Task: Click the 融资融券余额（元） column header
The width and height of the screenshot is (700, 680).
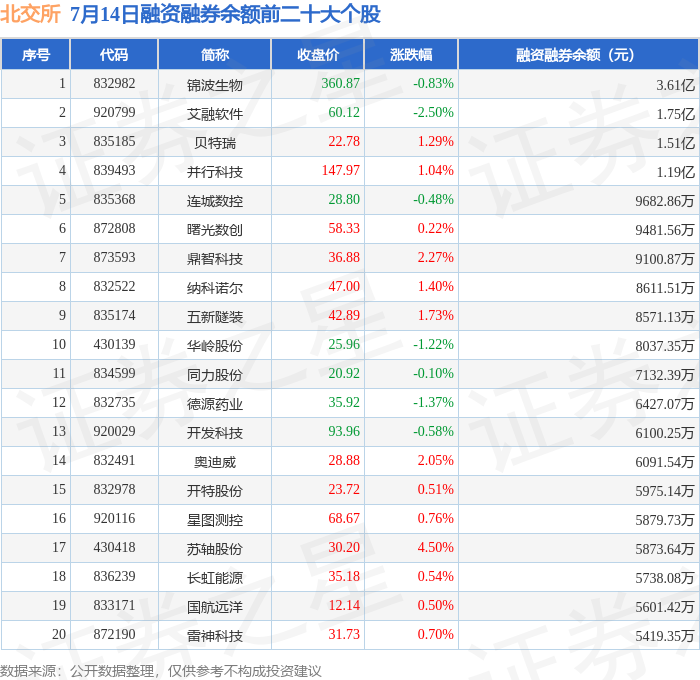Action: (578, 55)
